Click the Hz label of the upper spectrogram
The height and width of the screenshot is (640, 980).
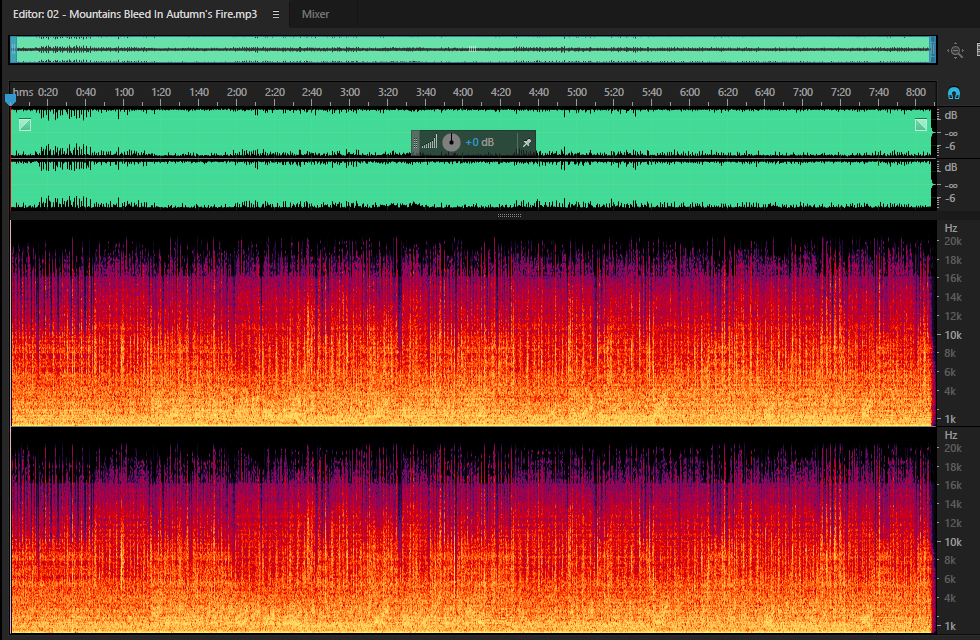point(951,229)
